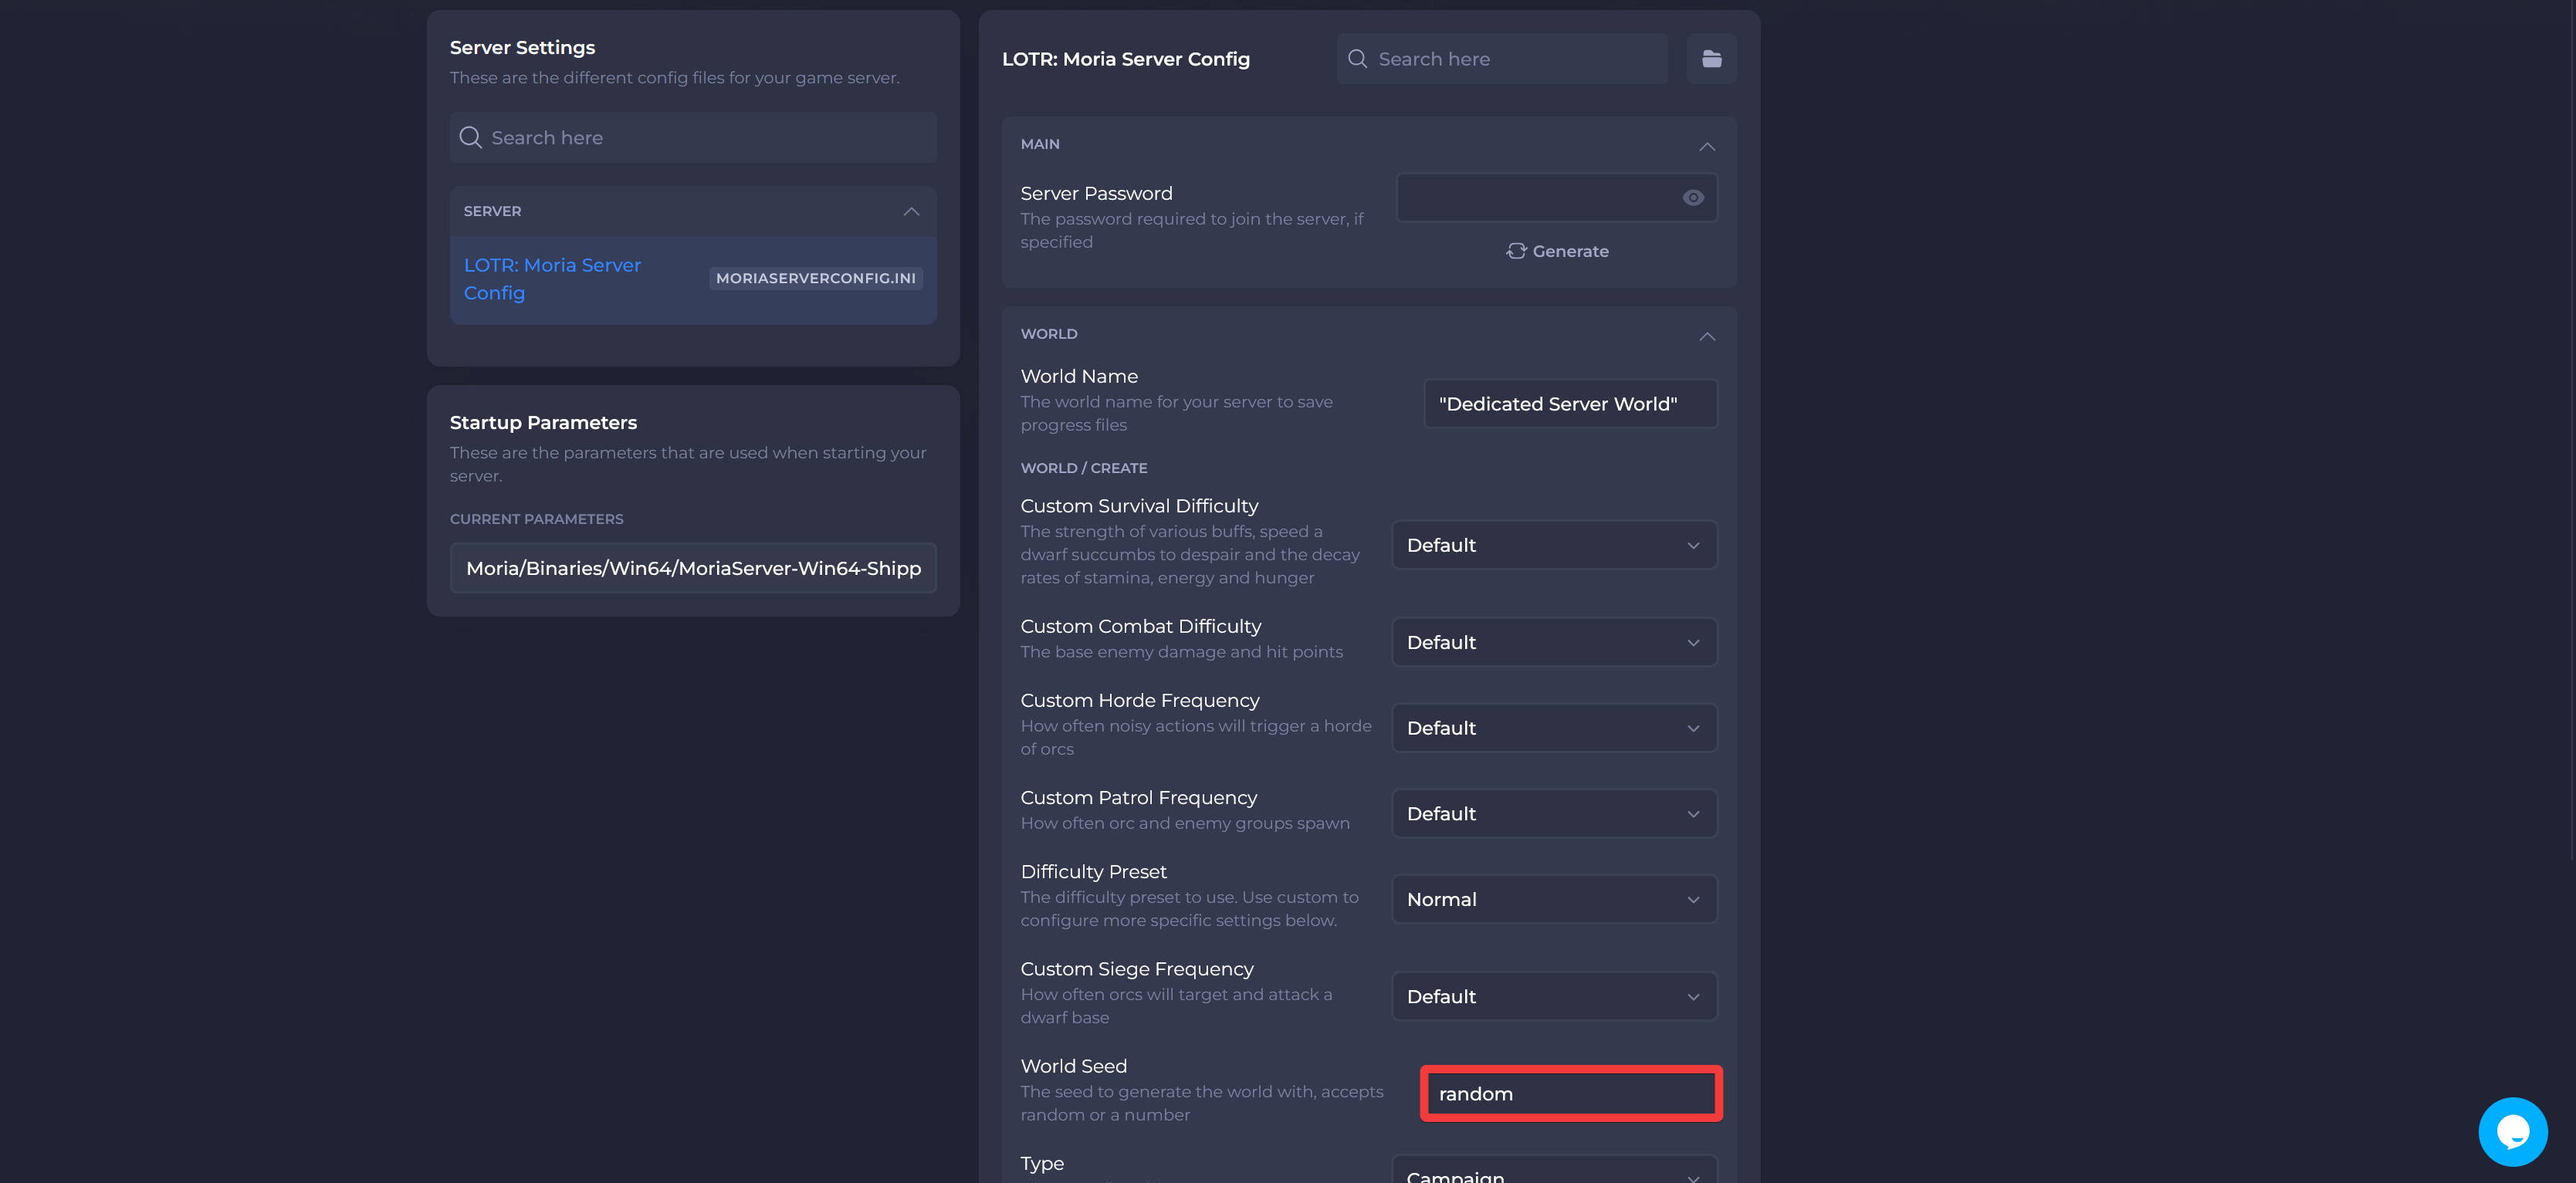Select LOTR: Moria Server Config file
Viewport: 2576px width, 1183px height.
tap(692, 280)
